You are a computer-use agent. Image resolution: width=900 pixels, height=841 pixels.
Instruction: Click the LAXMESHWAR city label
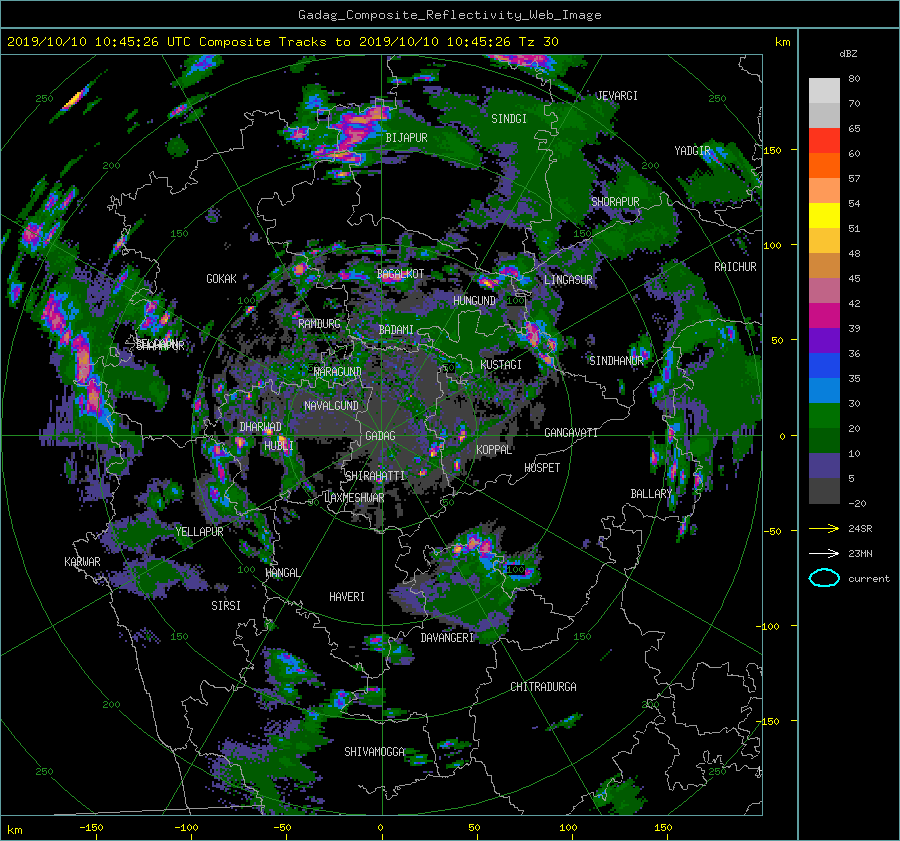(354, 498)
